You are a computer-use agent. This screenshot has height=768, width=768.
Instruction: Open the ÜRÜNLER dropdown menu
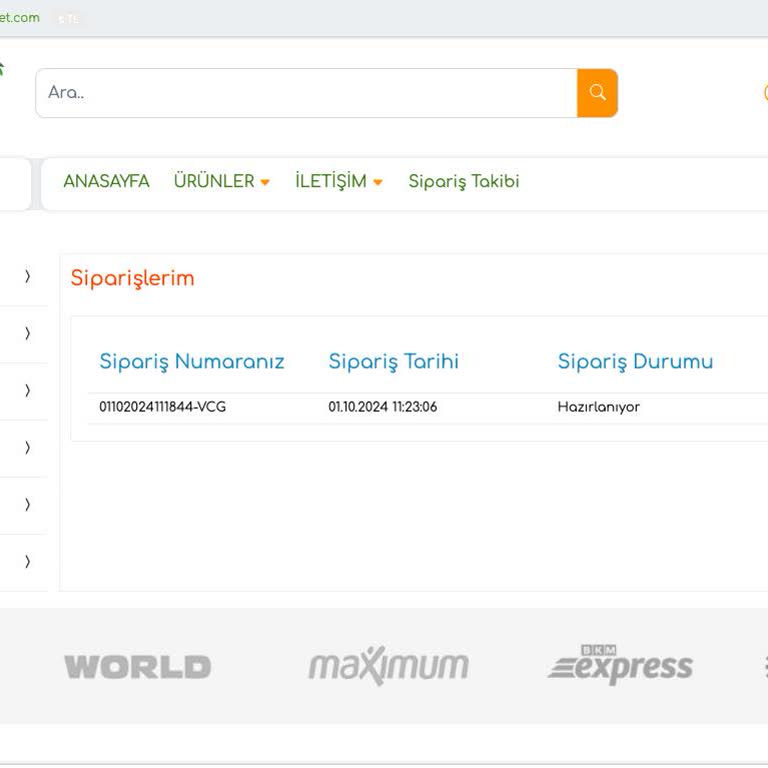click(214, 182)
